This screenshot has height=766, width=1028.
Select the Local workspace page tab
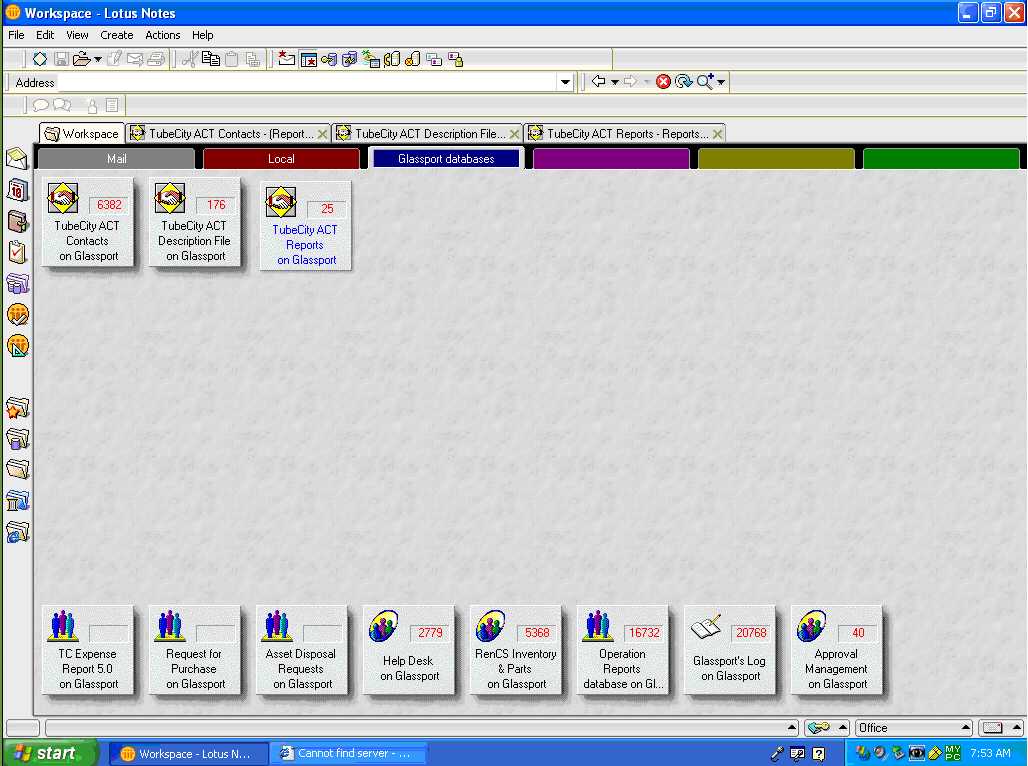(281, 159)
